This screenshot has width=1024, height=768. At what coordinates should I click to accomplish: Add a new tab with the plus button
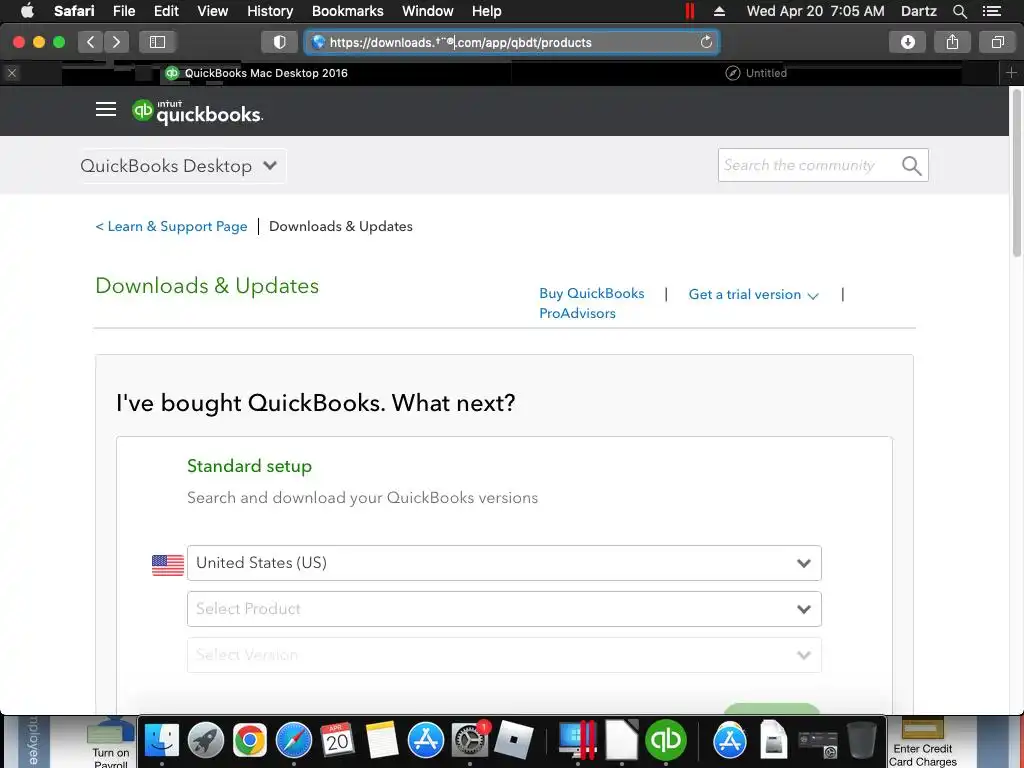(x=1012, y=73)
